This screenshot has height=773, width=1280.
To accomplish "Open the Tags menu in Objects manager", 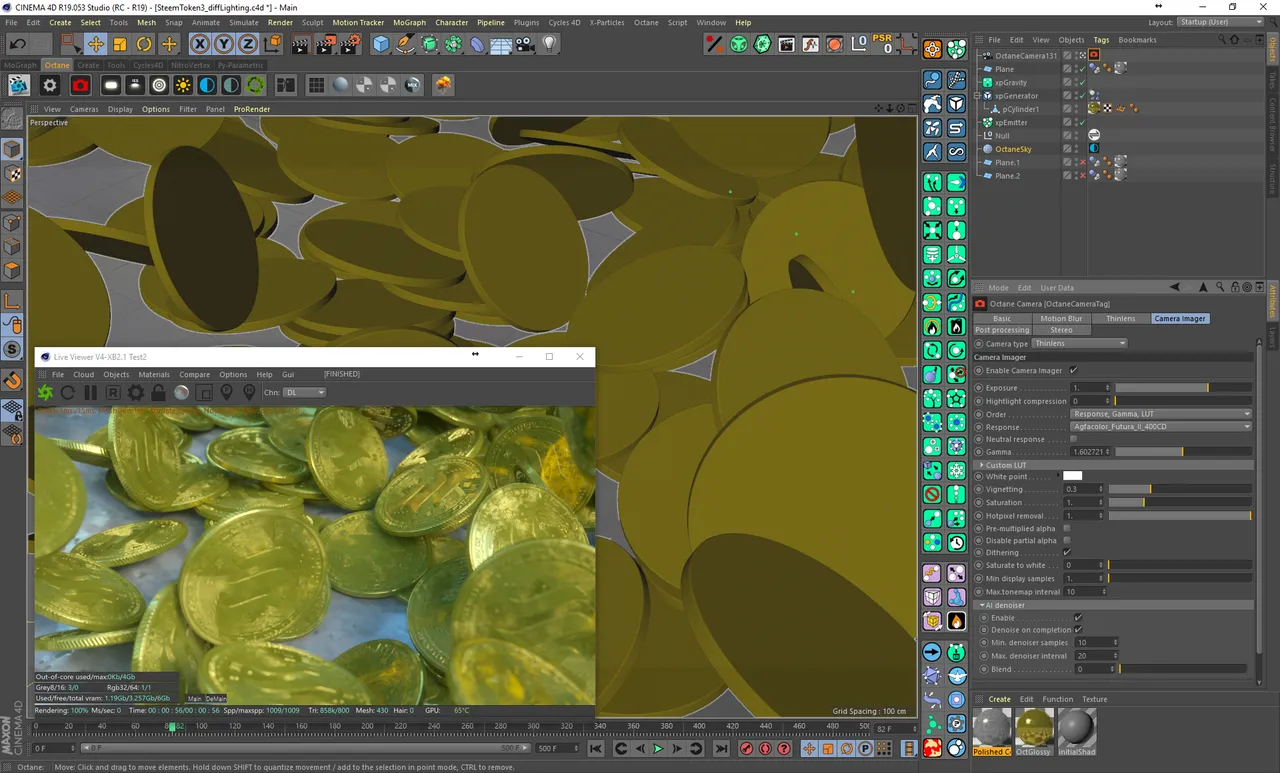I will click(x=1100, y=40).
